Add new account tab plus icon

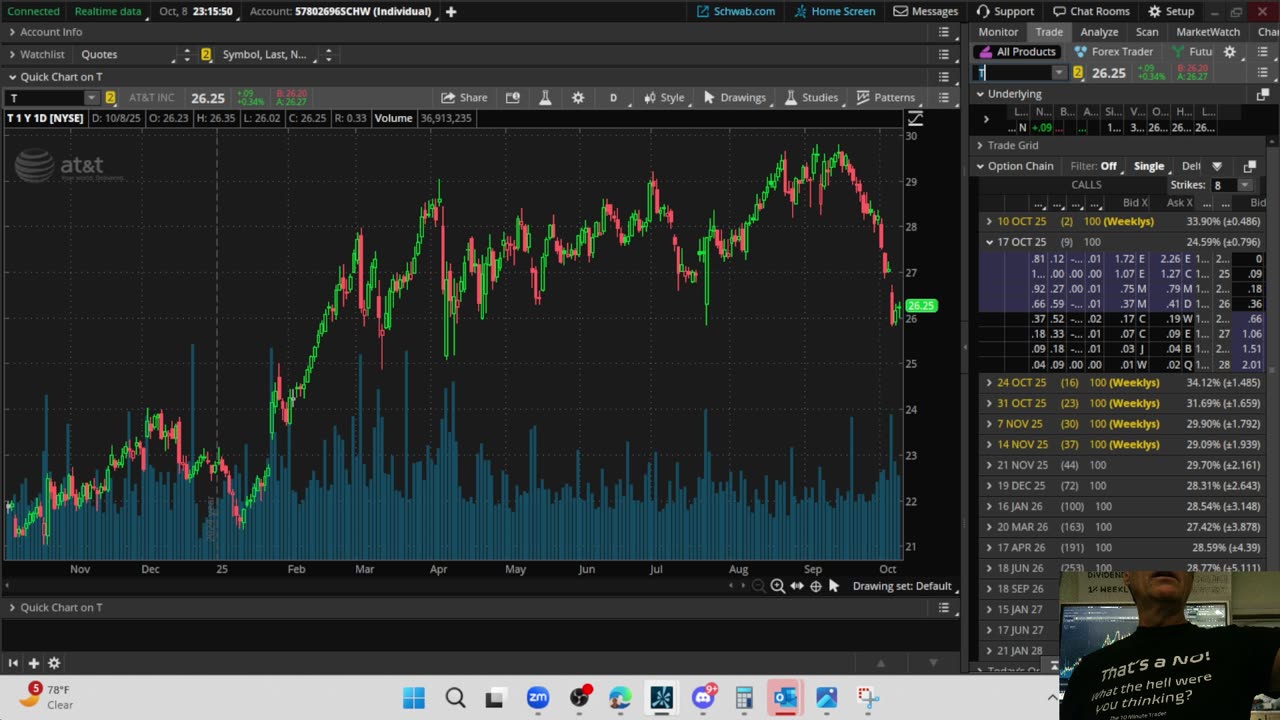451,11
